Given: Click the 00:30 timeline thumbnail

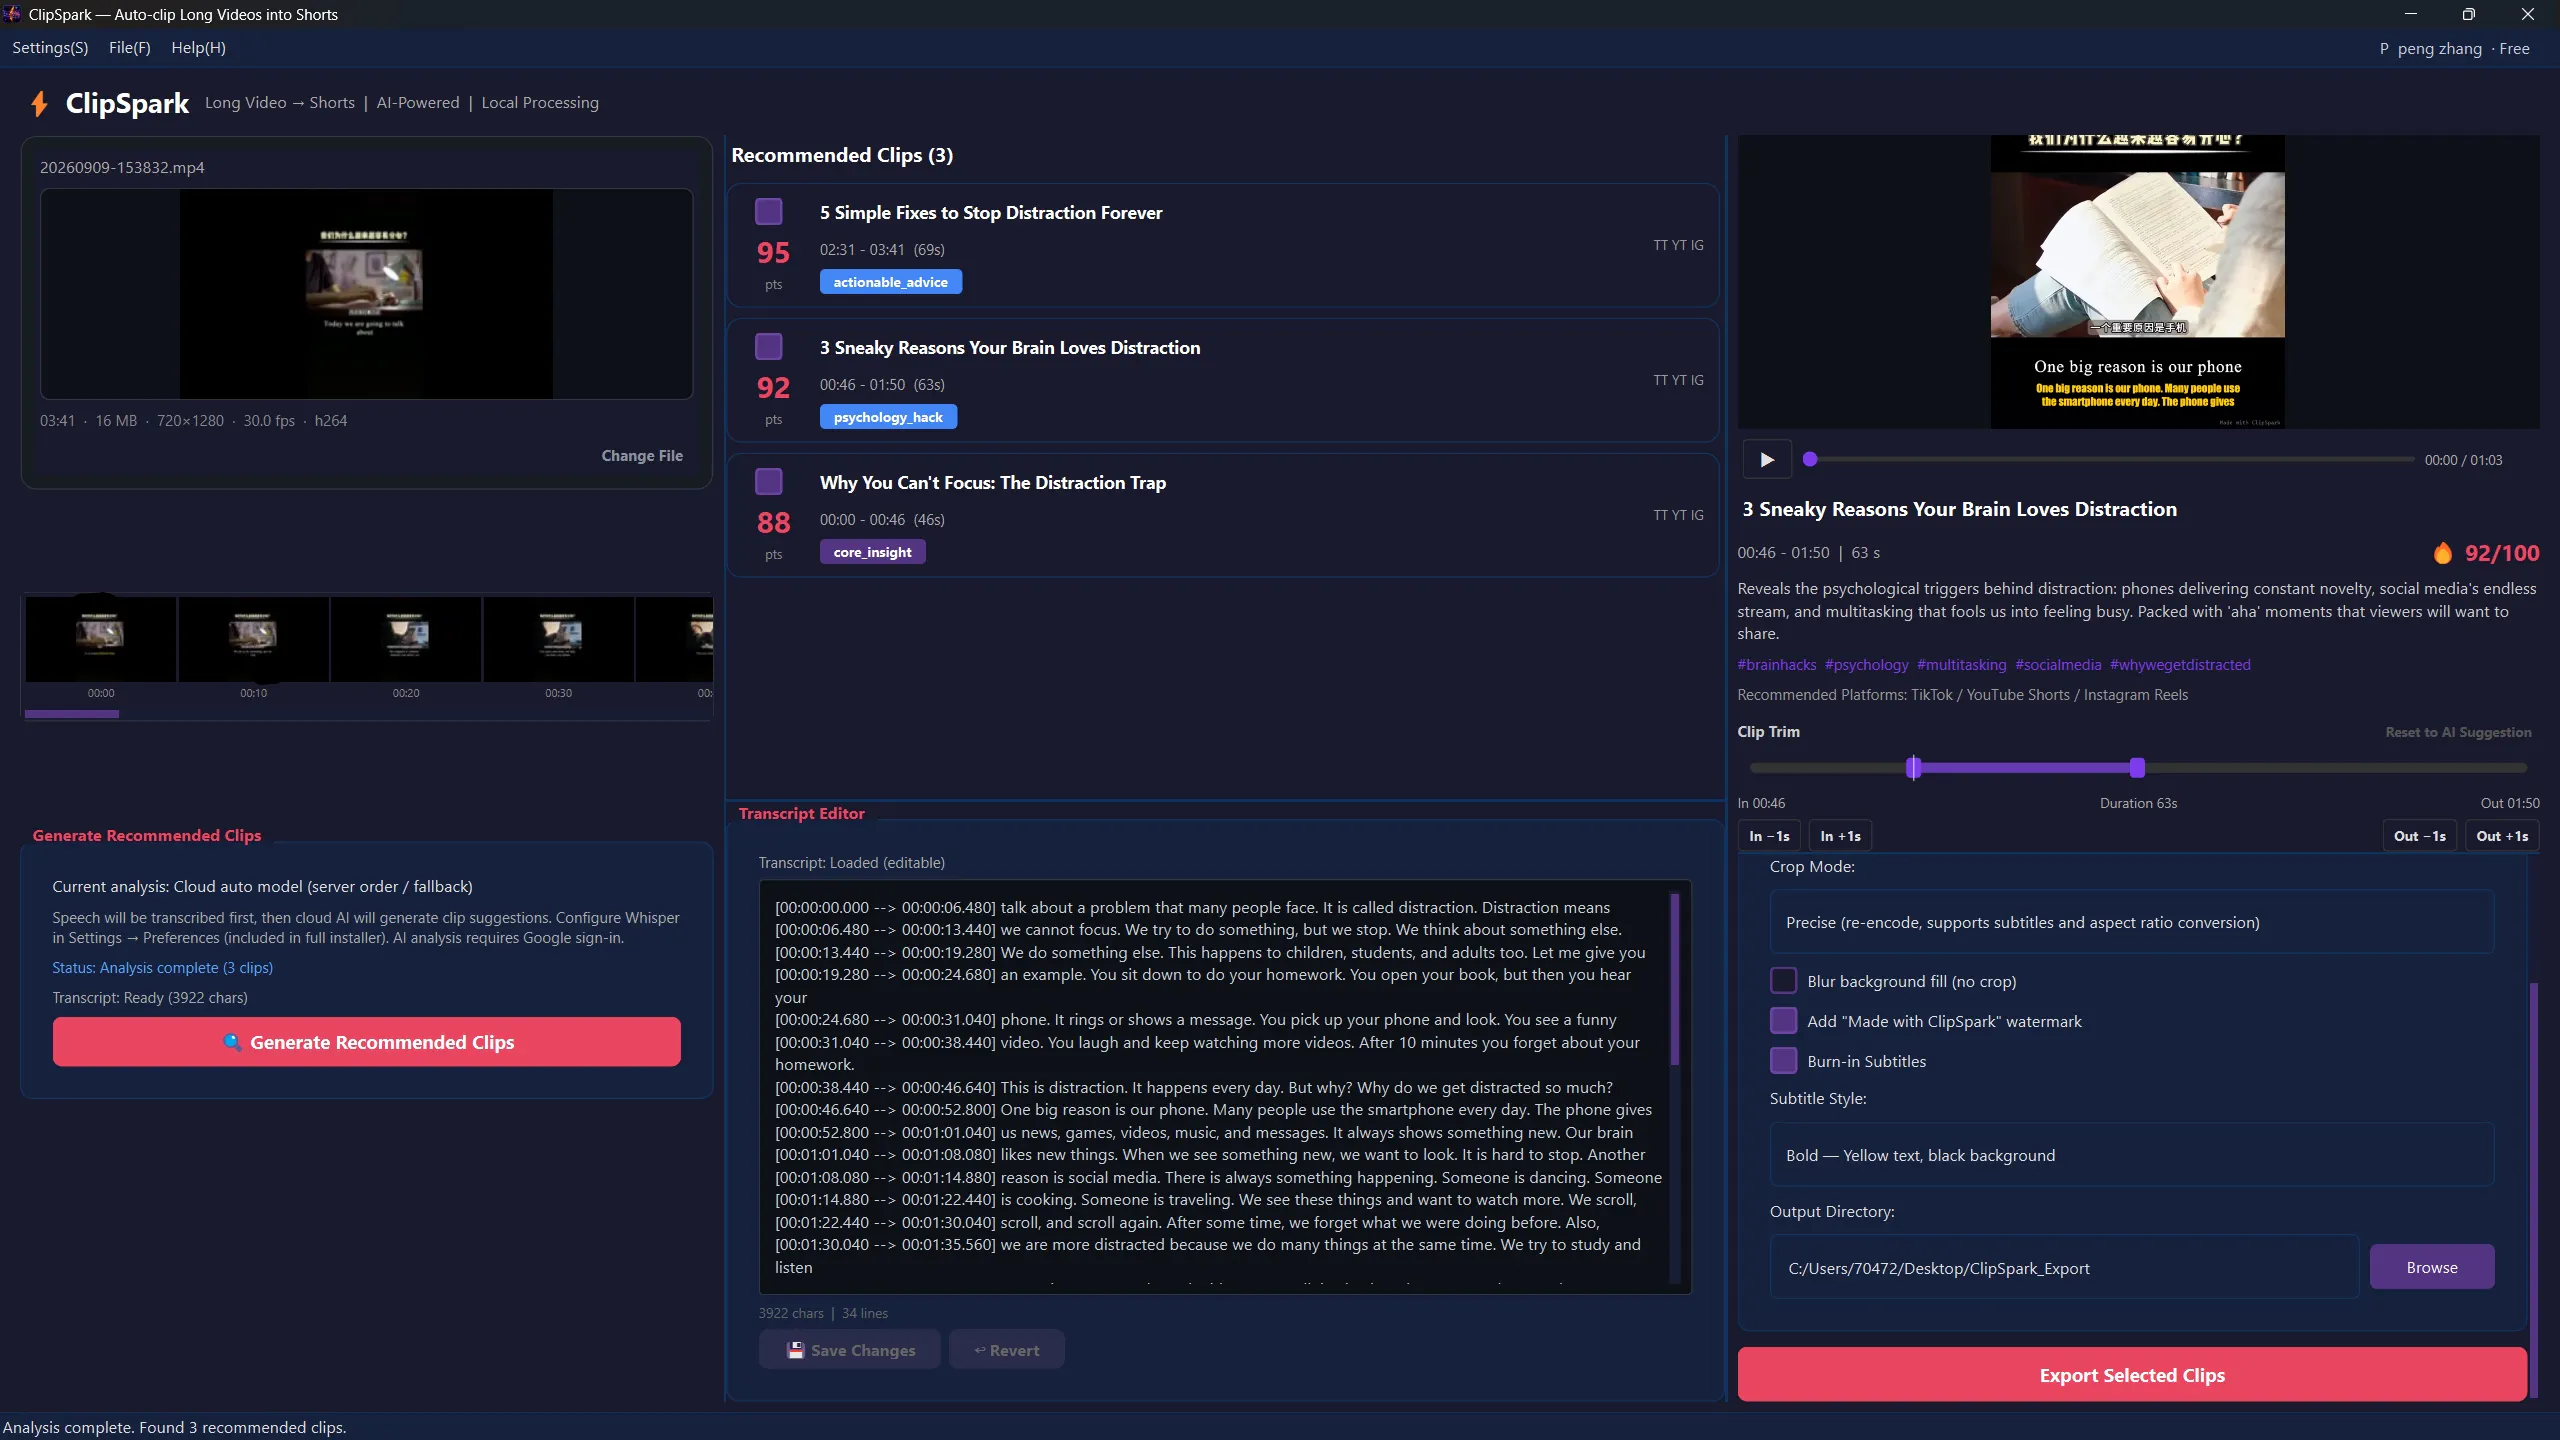Looking at the screenshot, I should tap(558, 640).
